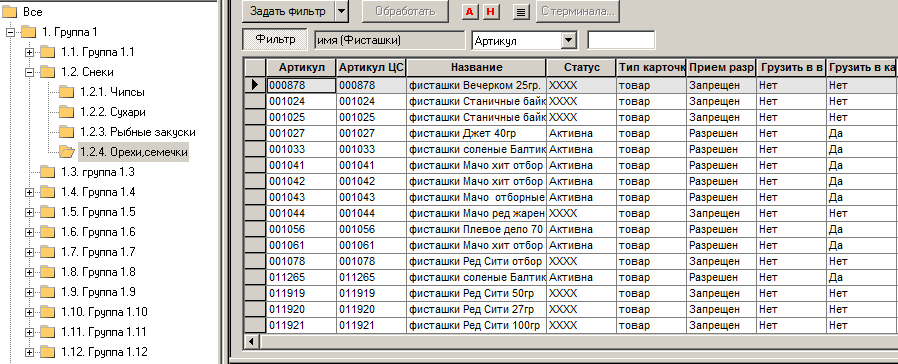The height and width of the screenshot is (364, 898).
Task: Expand the '1.5. Группа 1.5' node
Action: pos(29,212)
